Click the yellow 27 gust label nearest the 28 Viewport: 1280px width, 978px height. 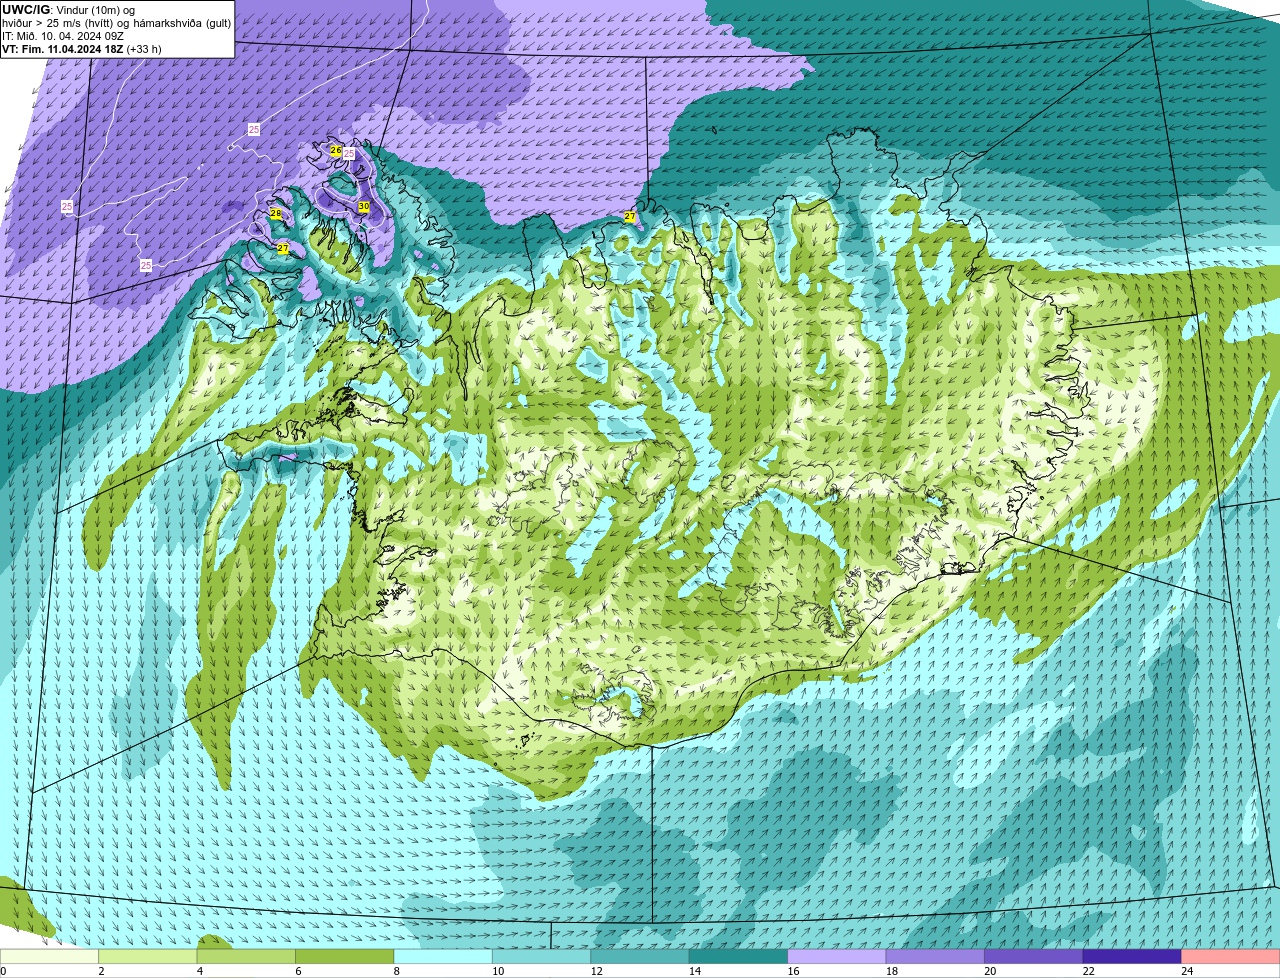pos(283,248)
